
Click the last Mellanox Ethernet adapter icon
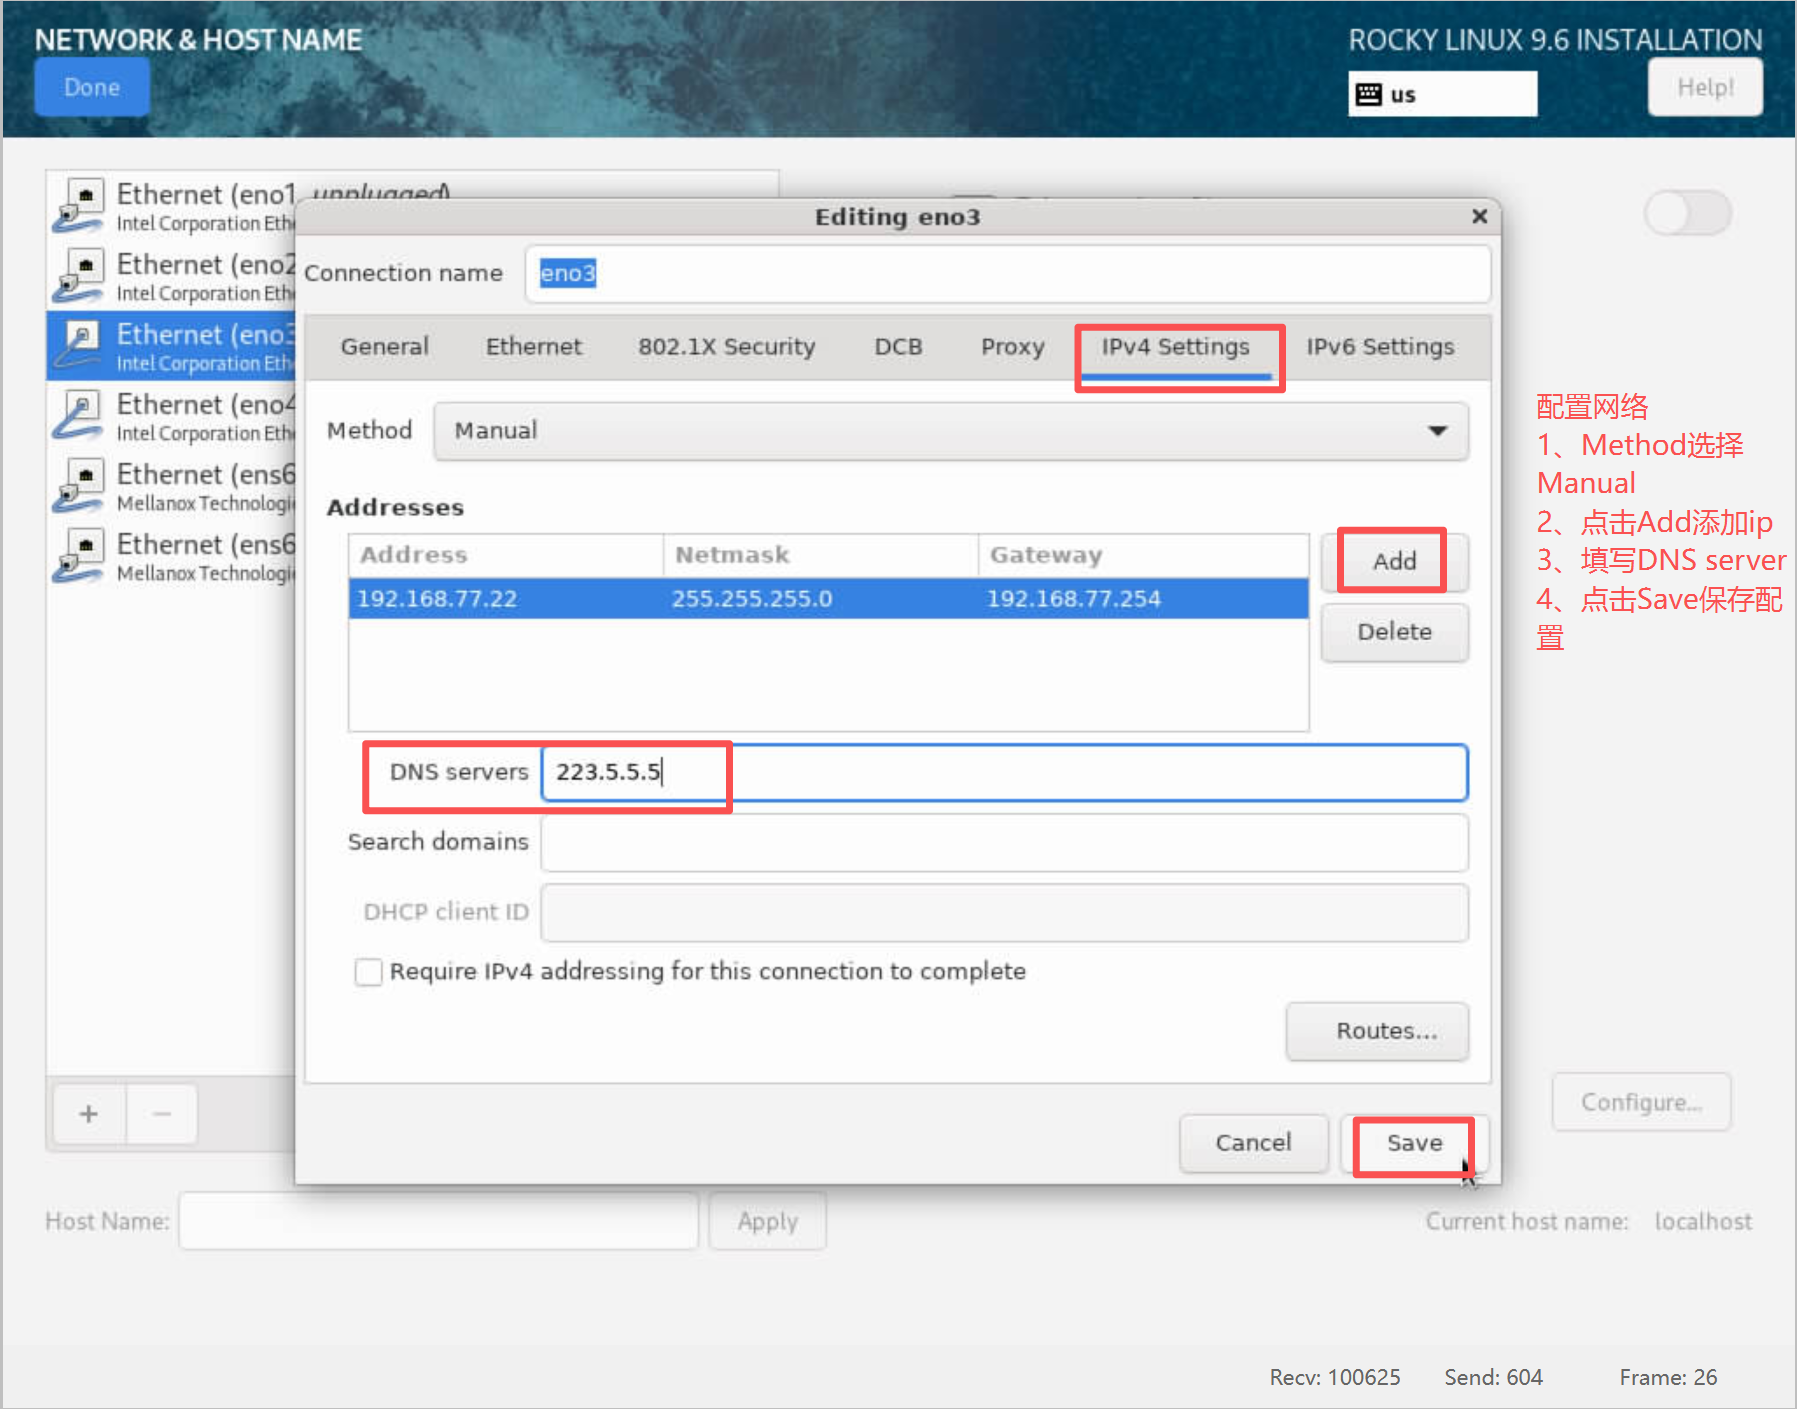(79, 556)
